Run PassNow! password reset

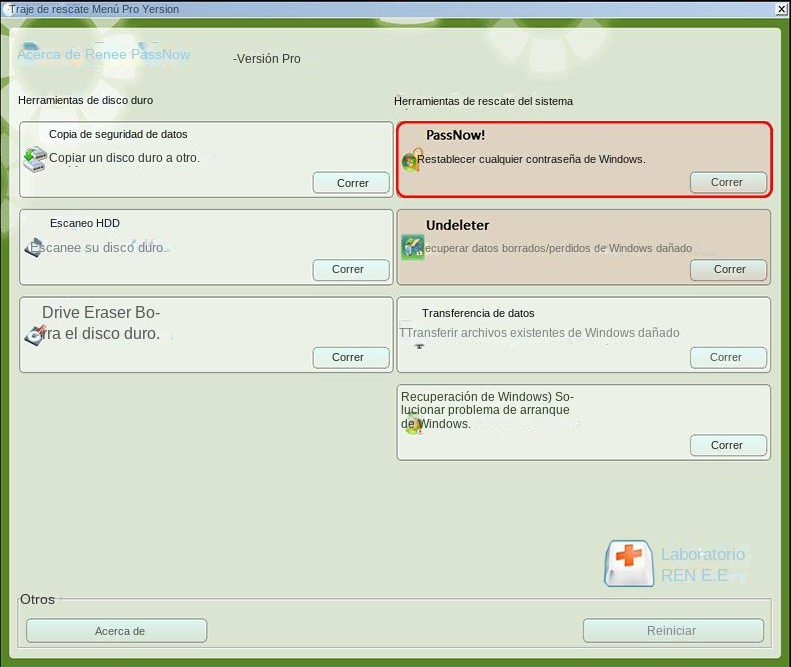click(x=728, y=182)
